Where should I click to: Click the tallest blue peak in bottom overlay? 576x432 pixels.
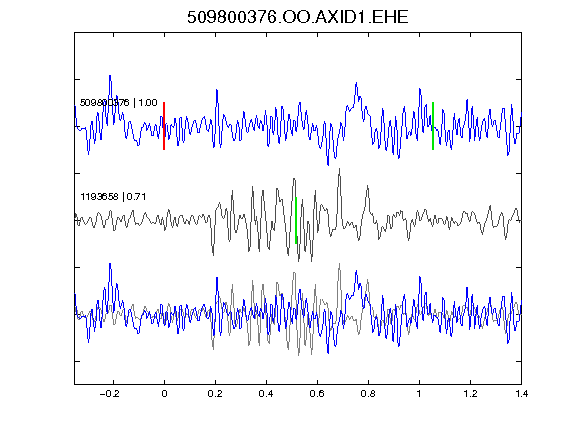pyautogui.click(x=110, y=264)
